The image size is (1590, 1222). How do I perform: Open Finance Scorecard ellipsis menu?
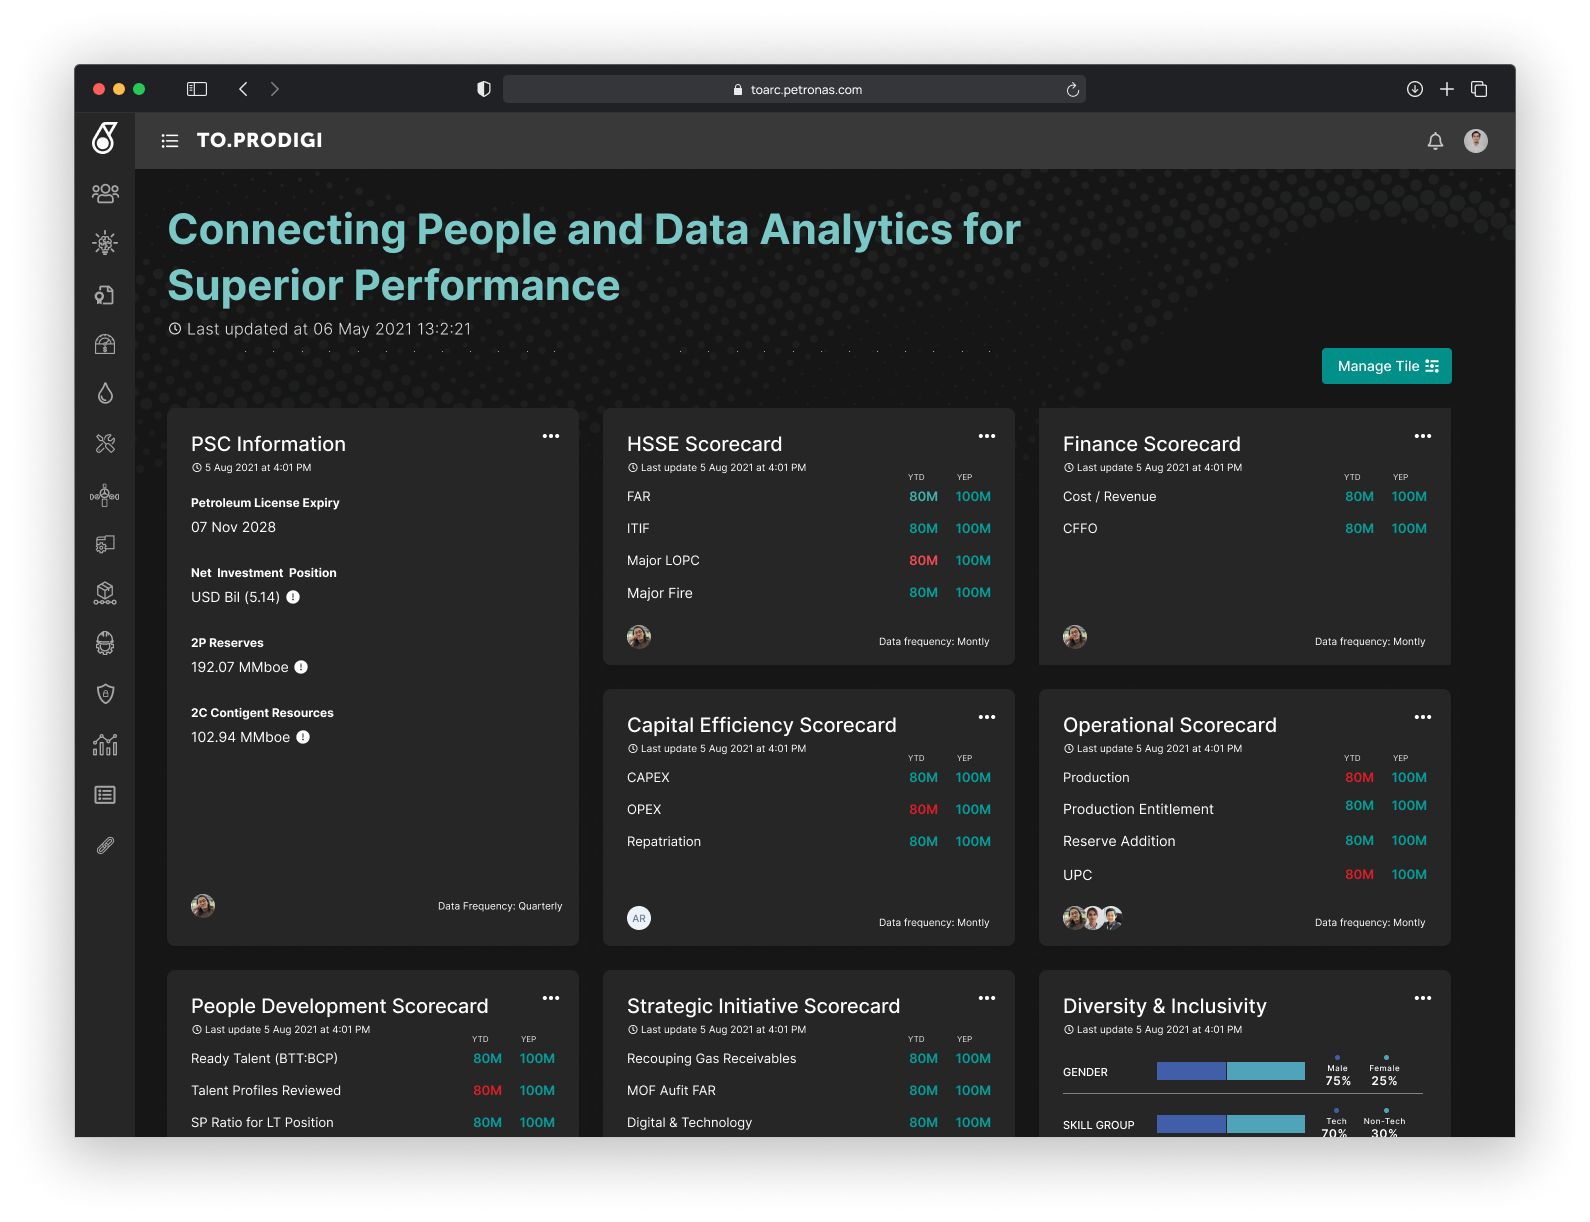click(1423, 436)
